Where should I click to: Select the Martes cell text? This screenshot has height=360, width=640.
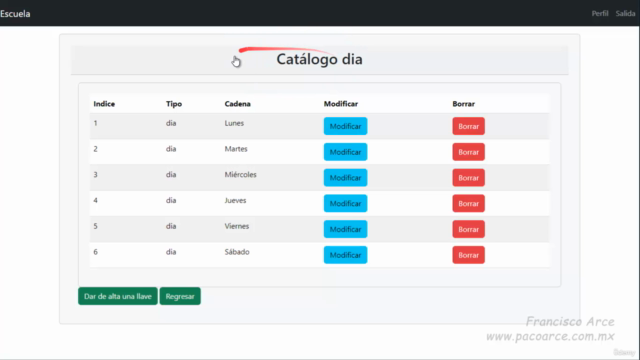236,149
